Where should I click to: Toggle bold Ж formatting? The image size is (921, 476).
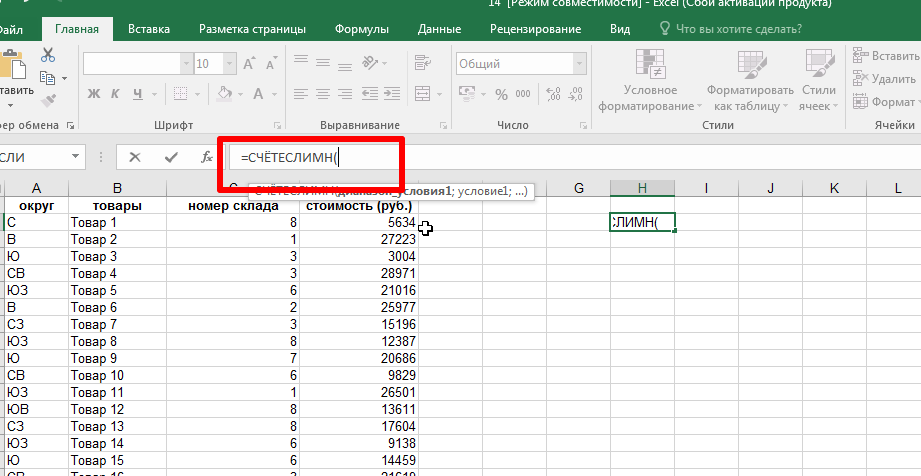pos(93,93)
